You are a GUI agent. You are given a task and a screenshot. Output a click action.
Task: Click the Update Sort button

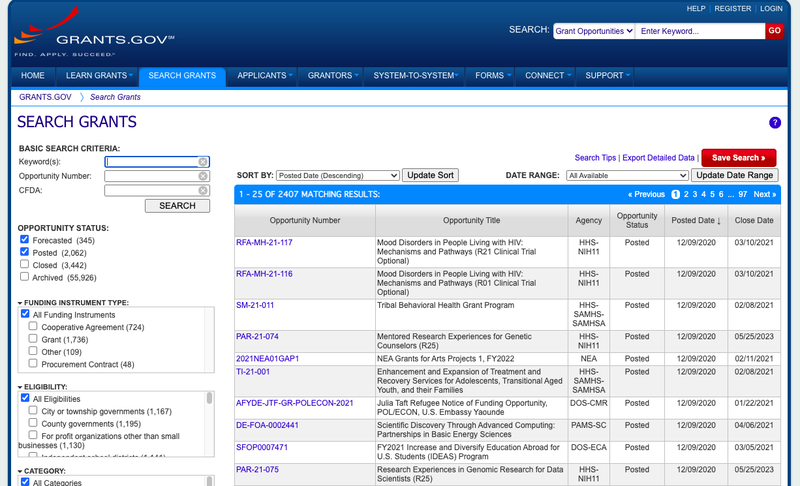pyautogui.click(x=430, y=175)
